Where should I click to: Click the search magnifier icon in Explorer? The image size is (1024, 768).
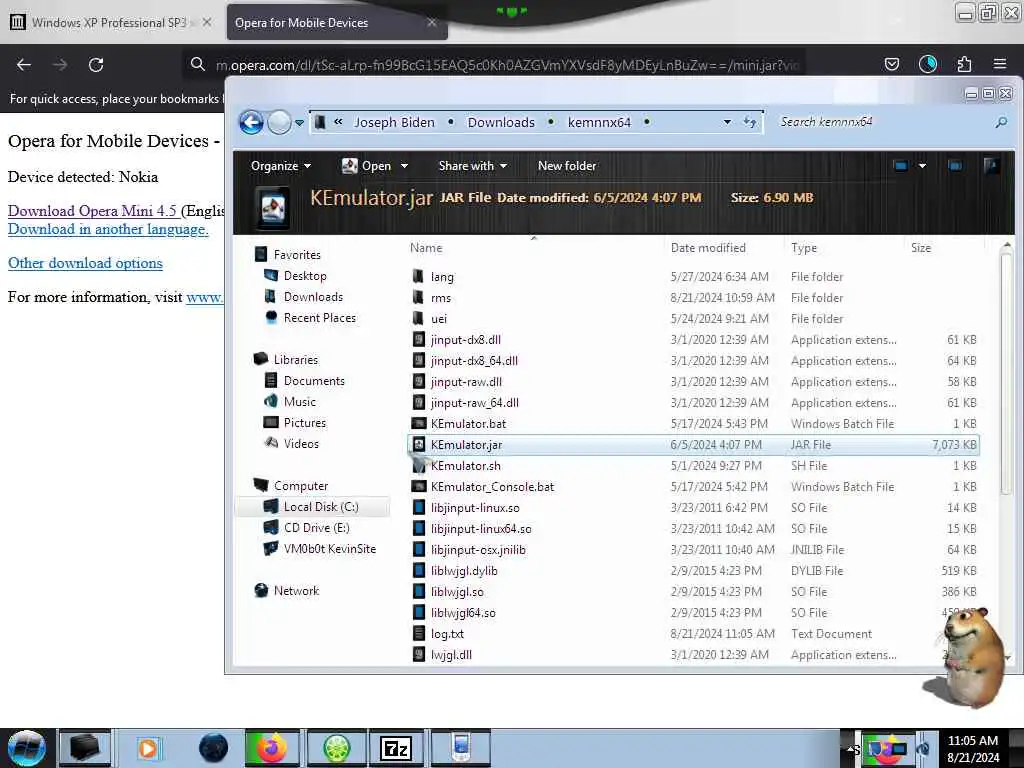[x=1001, y=122]
